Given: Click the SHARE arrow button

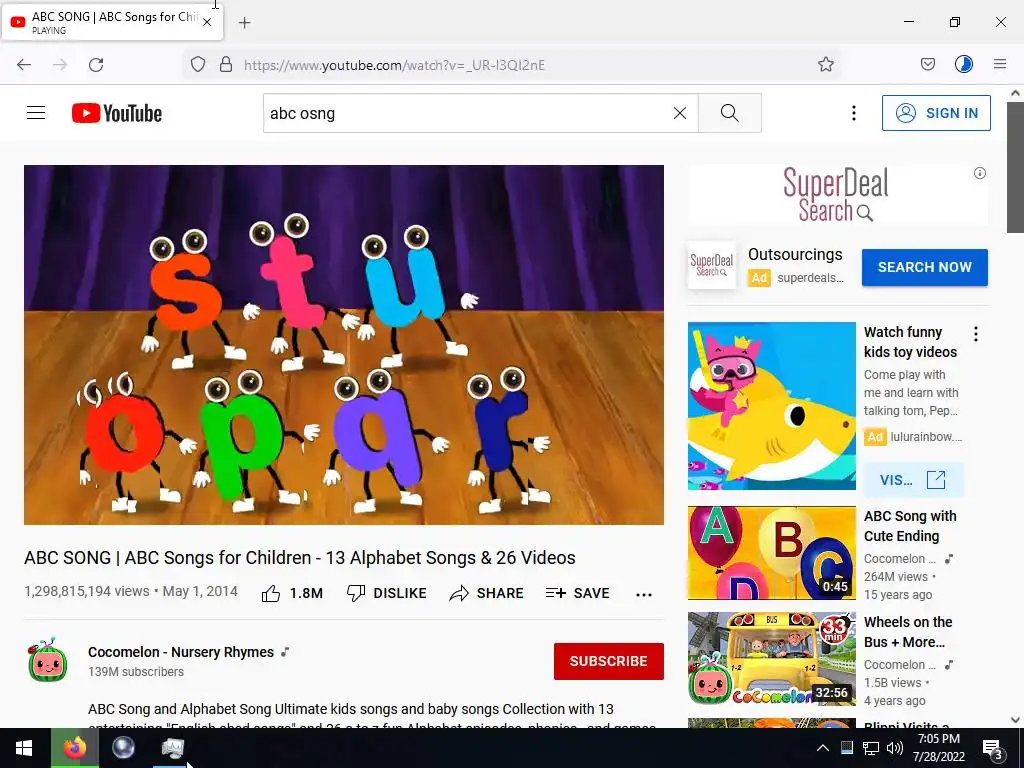Looking at the screenshot, I should [487, 593].
